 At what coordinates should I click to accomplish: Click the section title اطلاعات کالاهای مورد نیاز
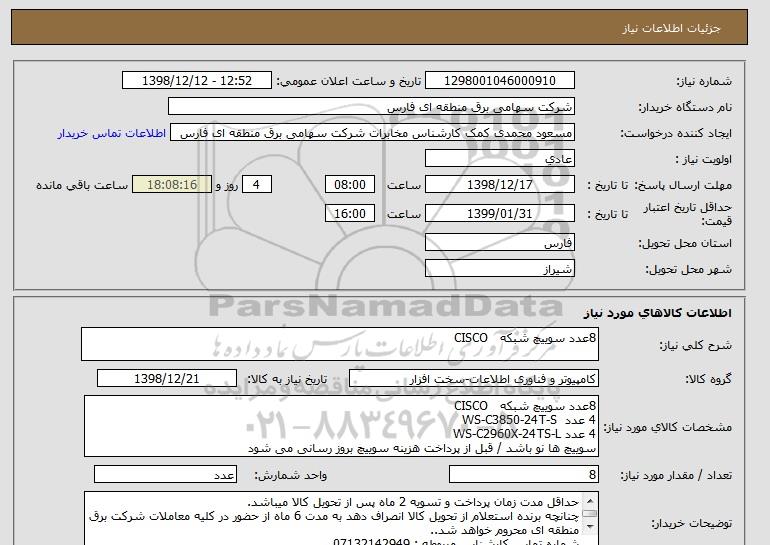(657, 313)
